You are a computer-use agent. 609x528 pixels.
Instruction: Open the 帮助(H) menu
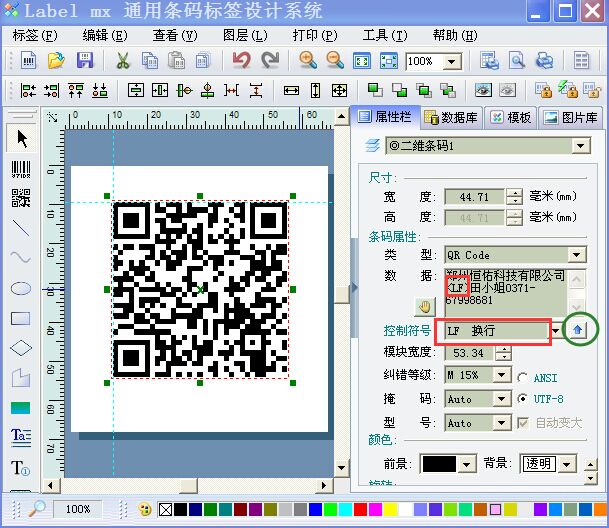(455, 36)
